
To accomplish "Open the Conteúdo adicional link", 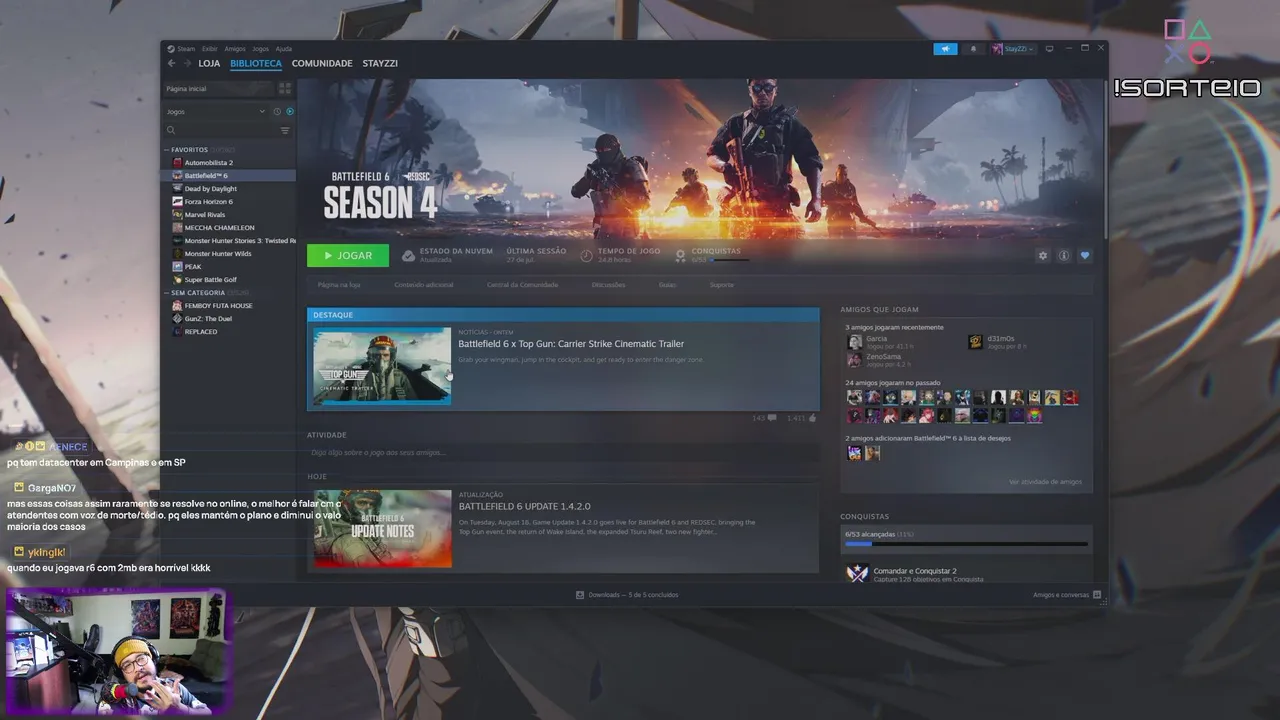I will (x=424, y=285).
